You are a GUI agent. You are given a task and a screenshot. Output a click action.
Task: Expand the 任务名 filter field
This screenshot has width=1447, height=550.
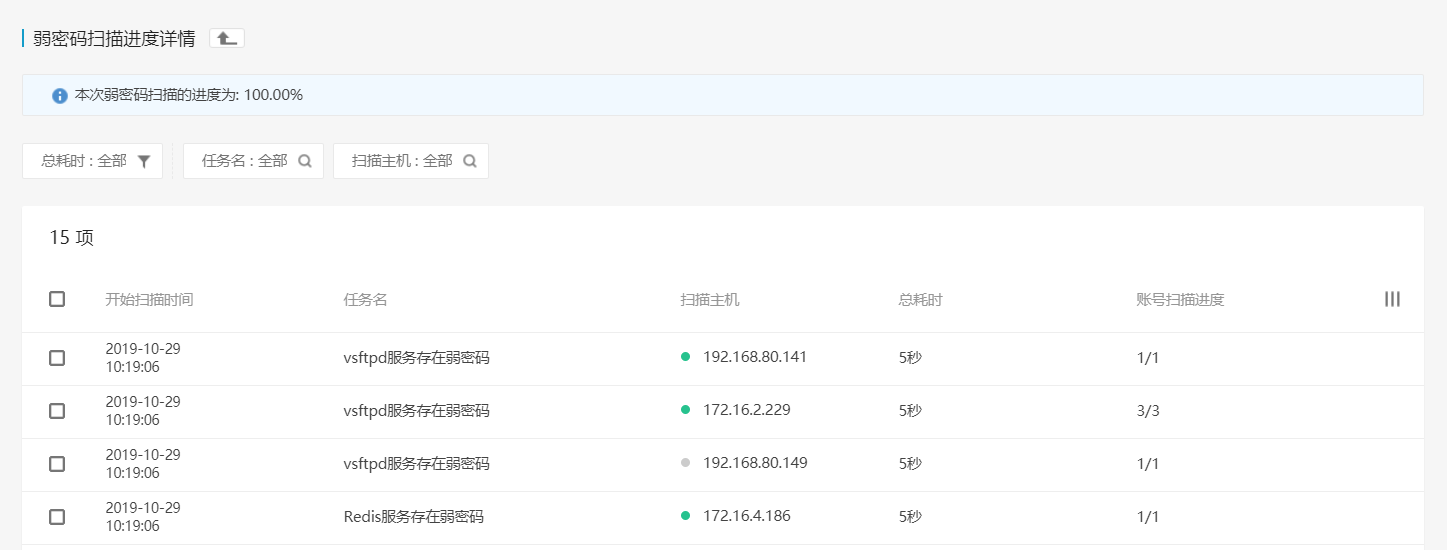tap(244, 161)
